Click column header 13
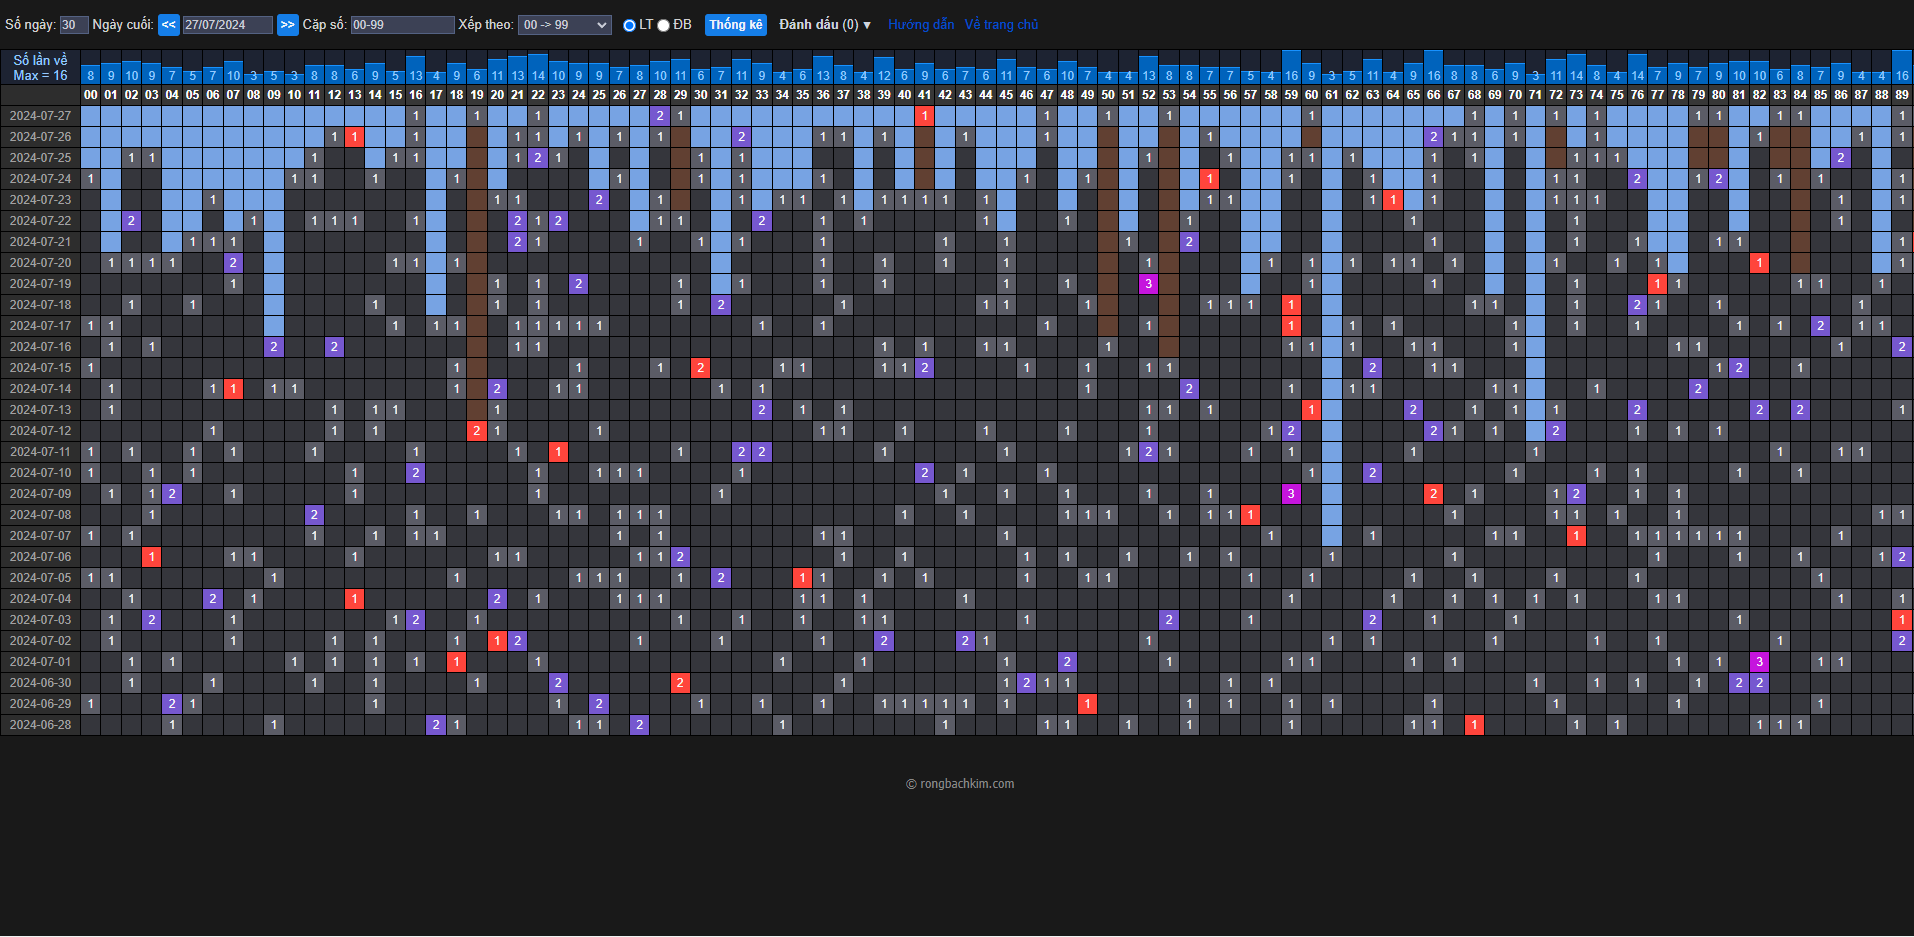1914x937 pixels. click(x=355, y=95)
